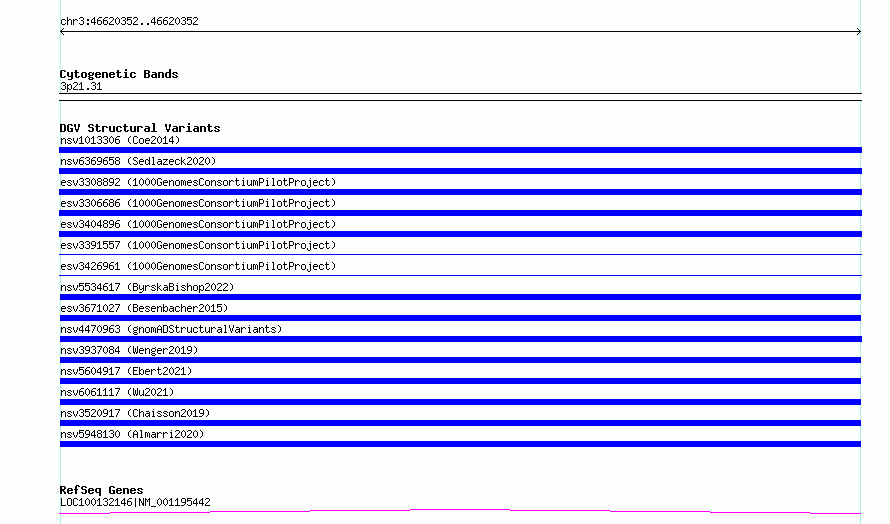Click the blue bar under esv3671027
The height and width of the screenshot is (524, 890).
click(460, 318)
